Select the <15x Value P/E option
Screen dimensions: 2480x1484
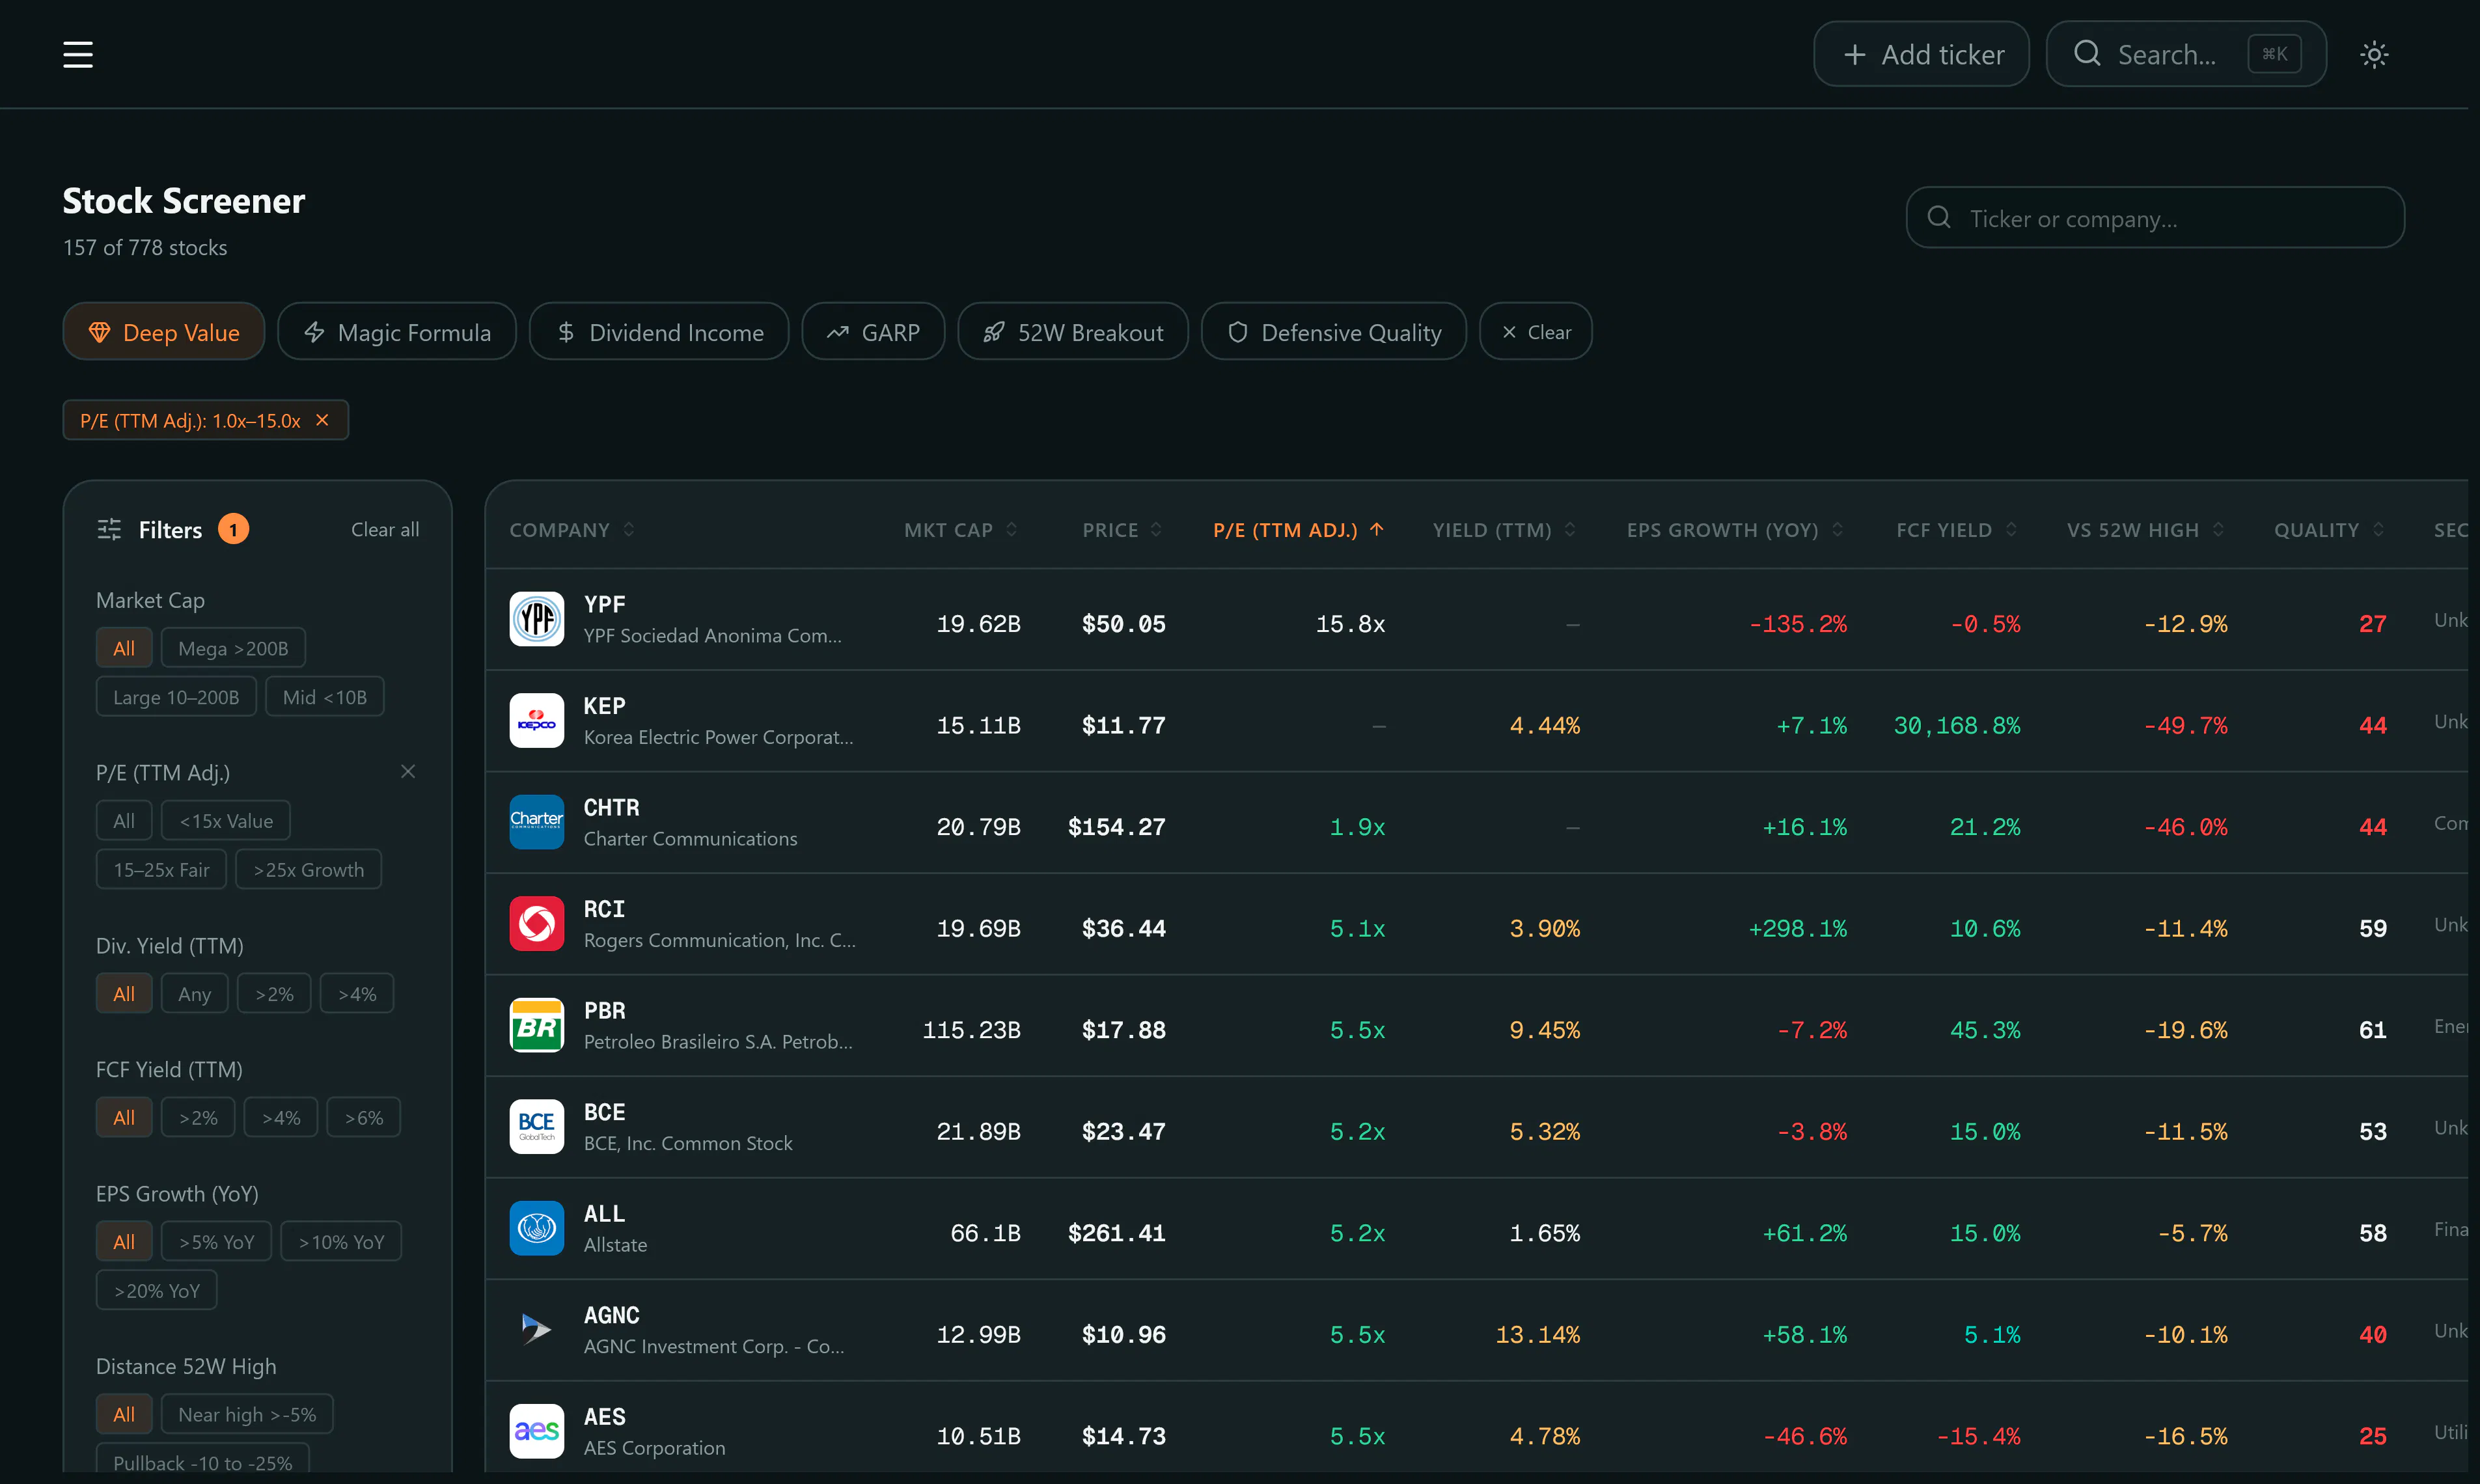[226, 821]
